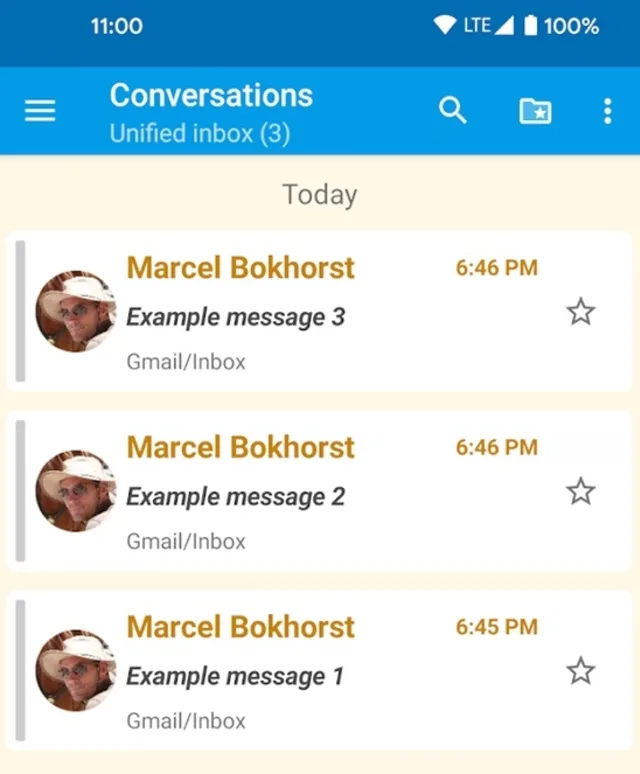Click the Conversations title

(211, 96)
